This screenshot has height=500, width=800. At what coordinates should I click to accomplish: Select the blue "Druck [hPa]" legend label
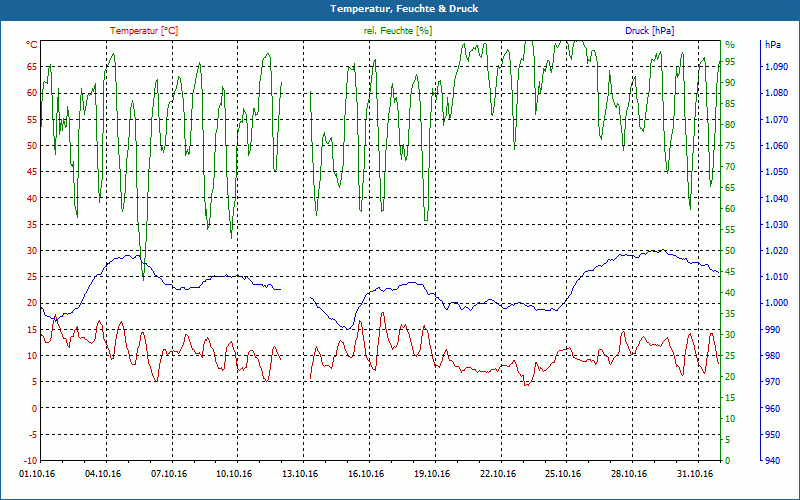pyautogui.click(x=649, y=31)
